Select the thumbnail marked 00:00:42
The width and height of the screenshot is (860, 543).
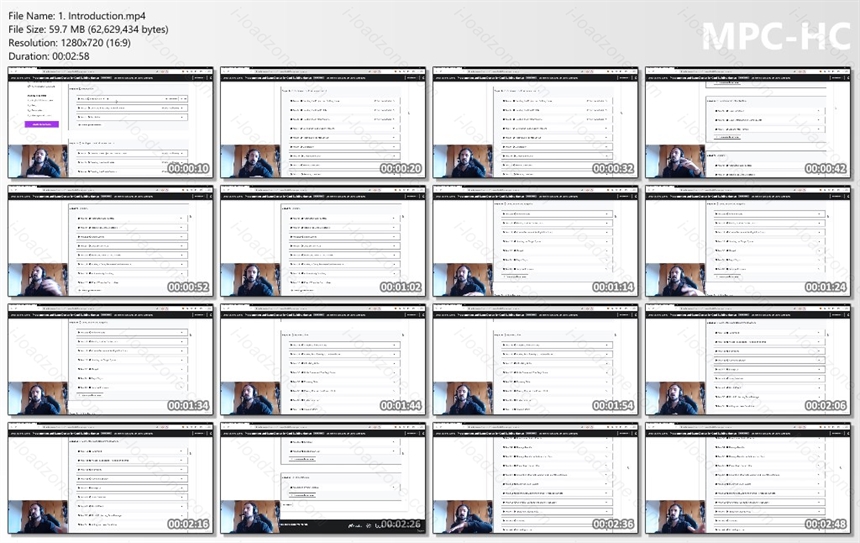(x=748, y=123)
